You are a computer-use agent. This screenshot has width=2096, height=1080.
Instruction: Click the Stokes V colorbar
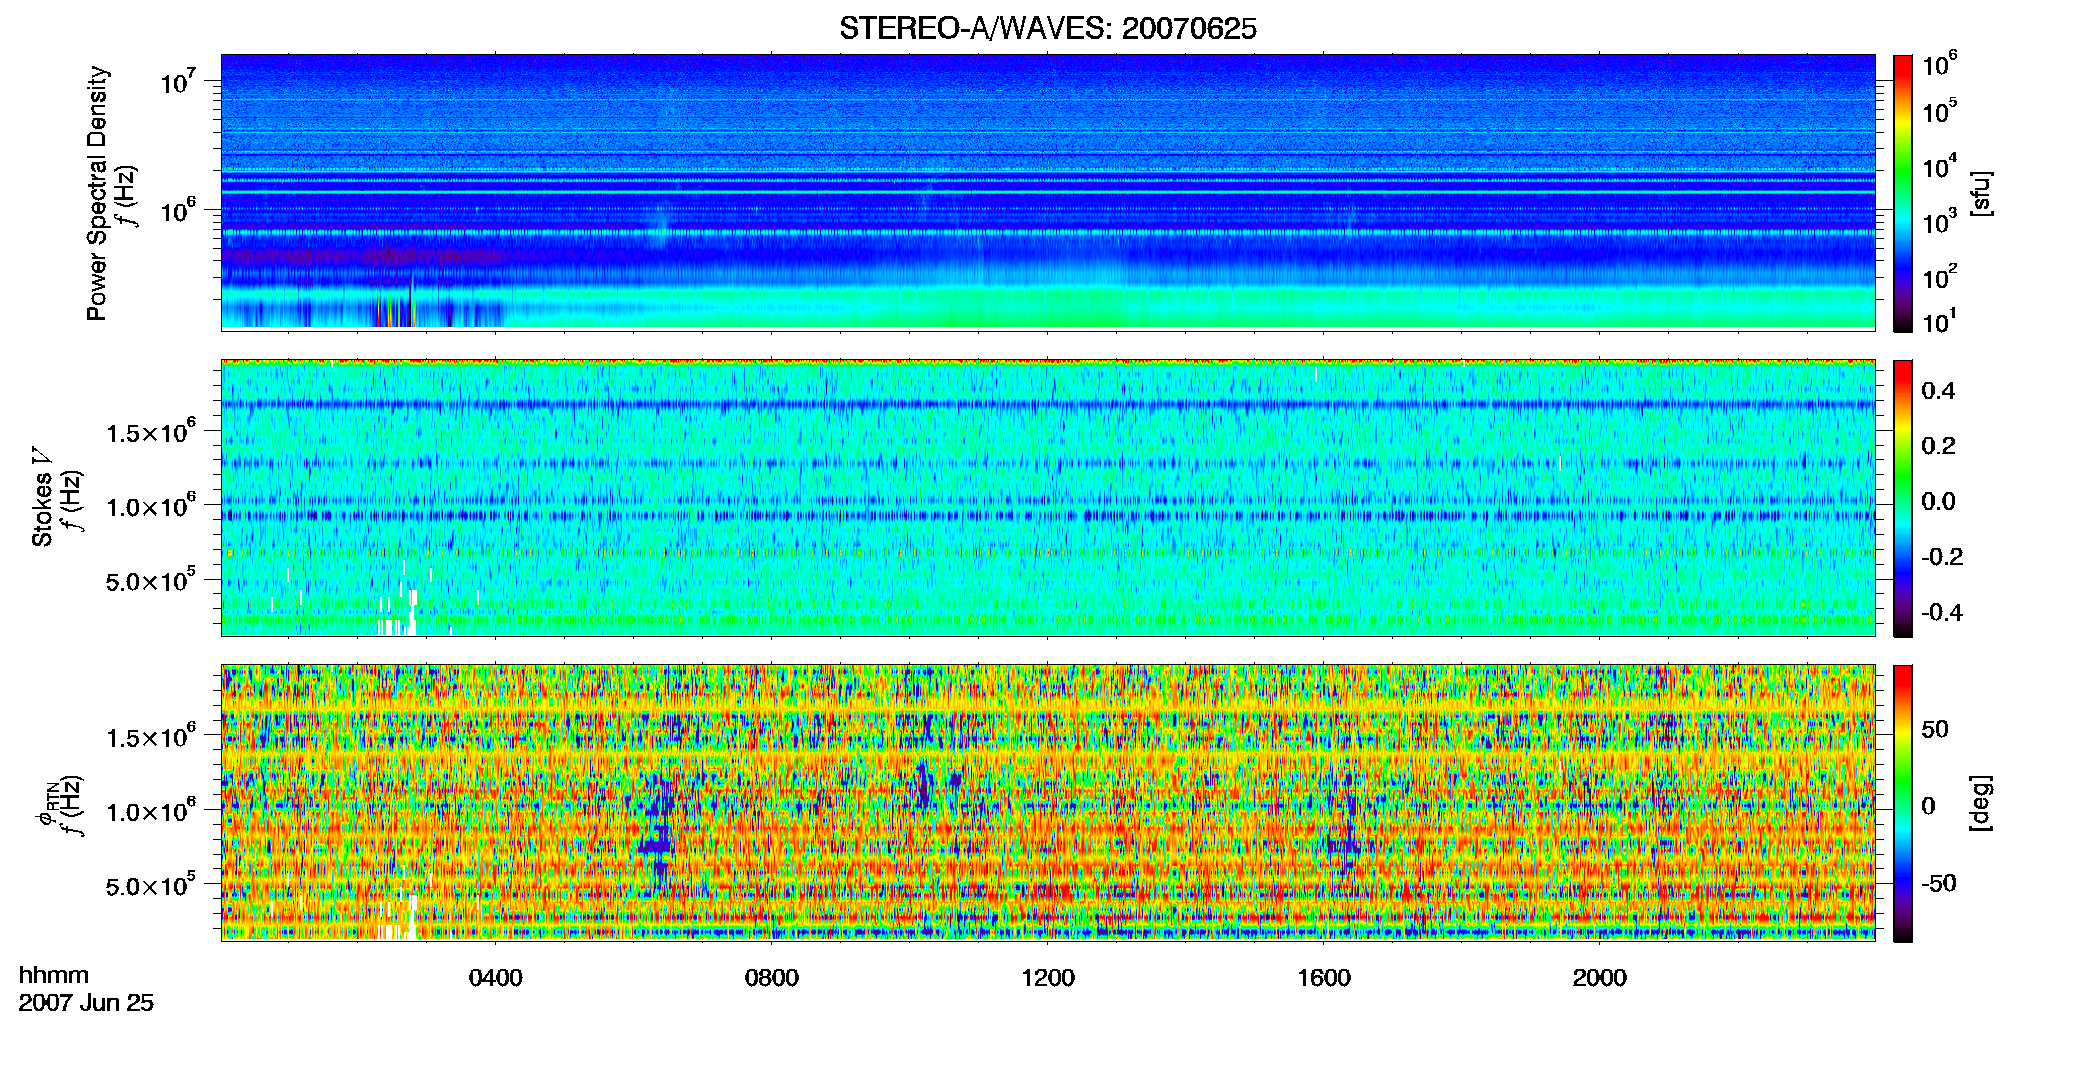tap(1903, 498)
